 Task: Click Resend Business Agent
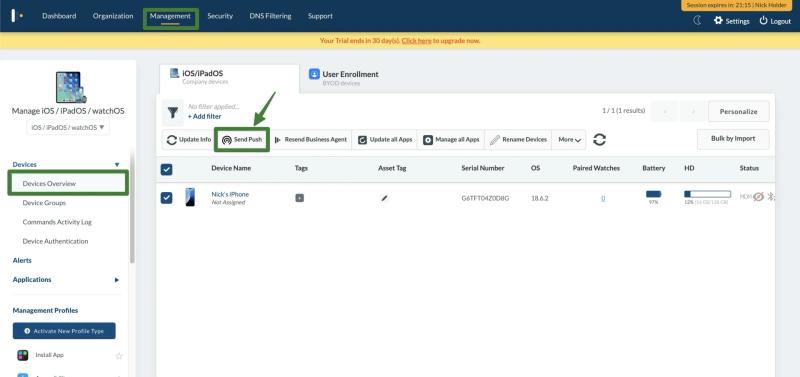click(311, 139)
